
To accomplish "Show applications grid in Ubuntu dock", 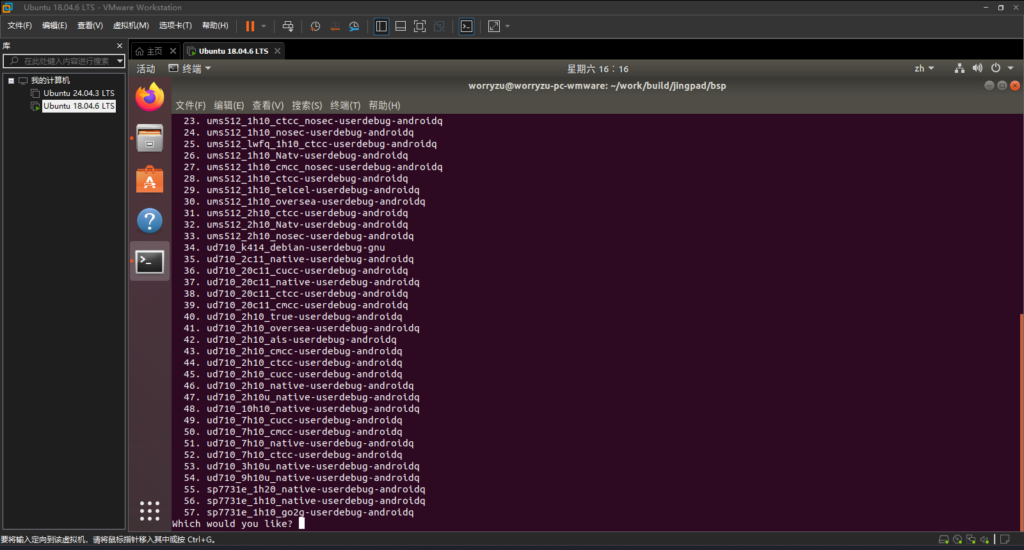I will (150, 510).
